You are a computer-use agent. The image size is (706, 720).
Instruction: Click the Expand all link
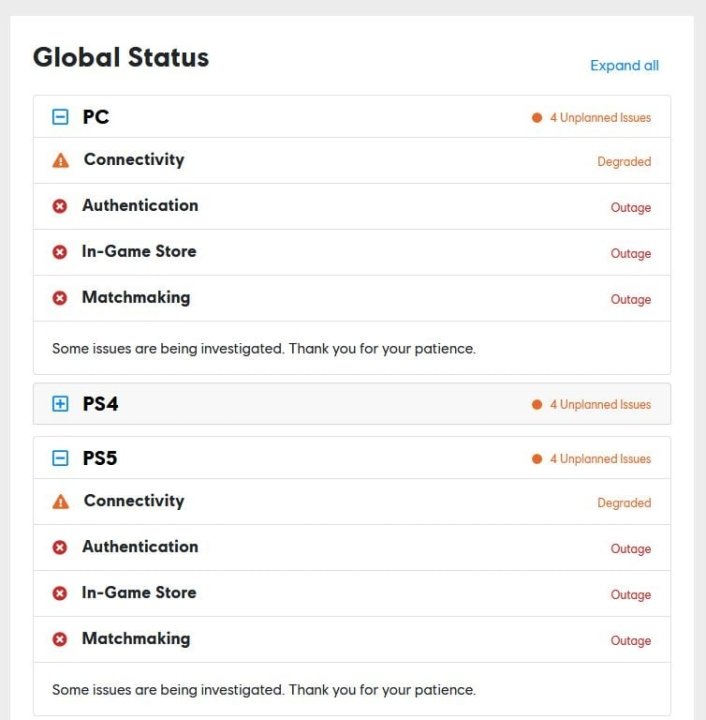click(x=624, y=66)
